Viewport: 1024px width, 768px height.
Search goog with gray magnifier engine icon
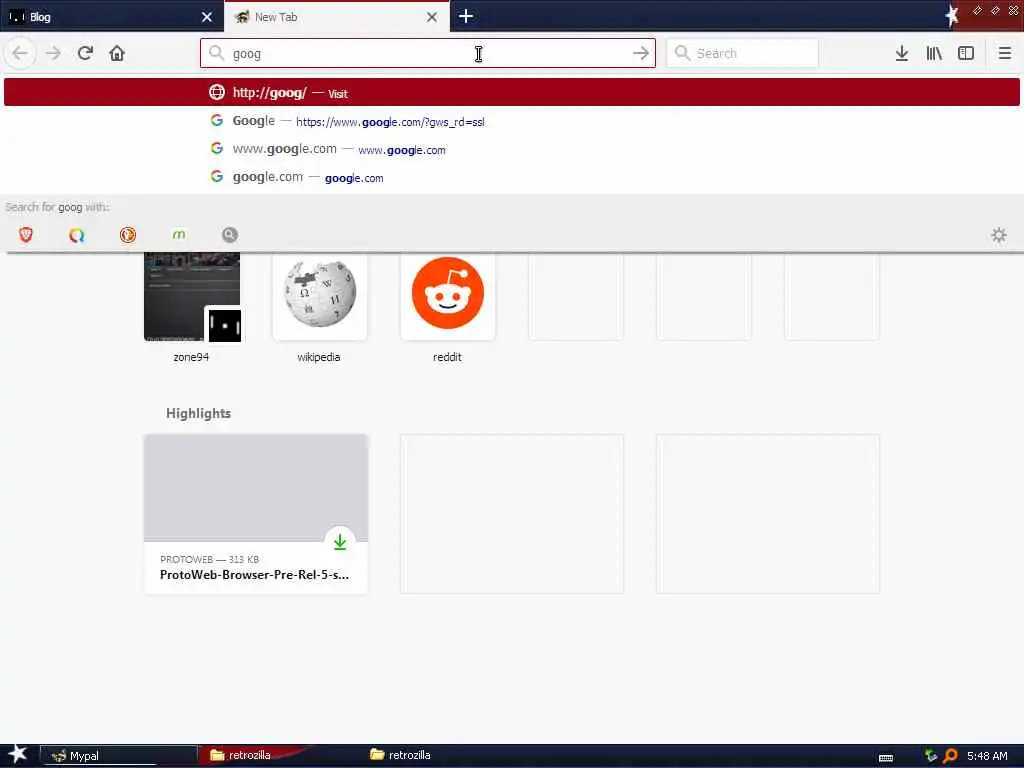[230, 235]
